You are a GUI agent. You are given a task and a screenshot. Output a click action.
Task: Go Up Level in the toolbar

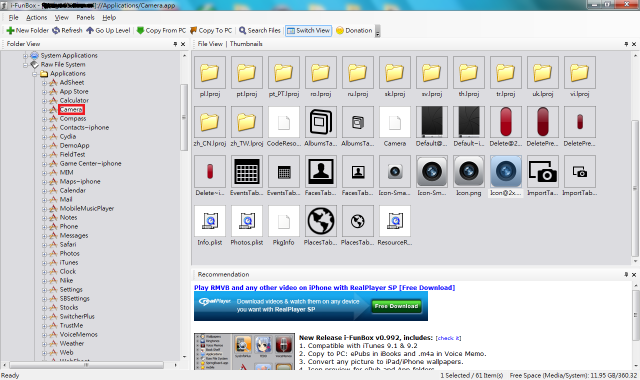[x=108, y=31]
